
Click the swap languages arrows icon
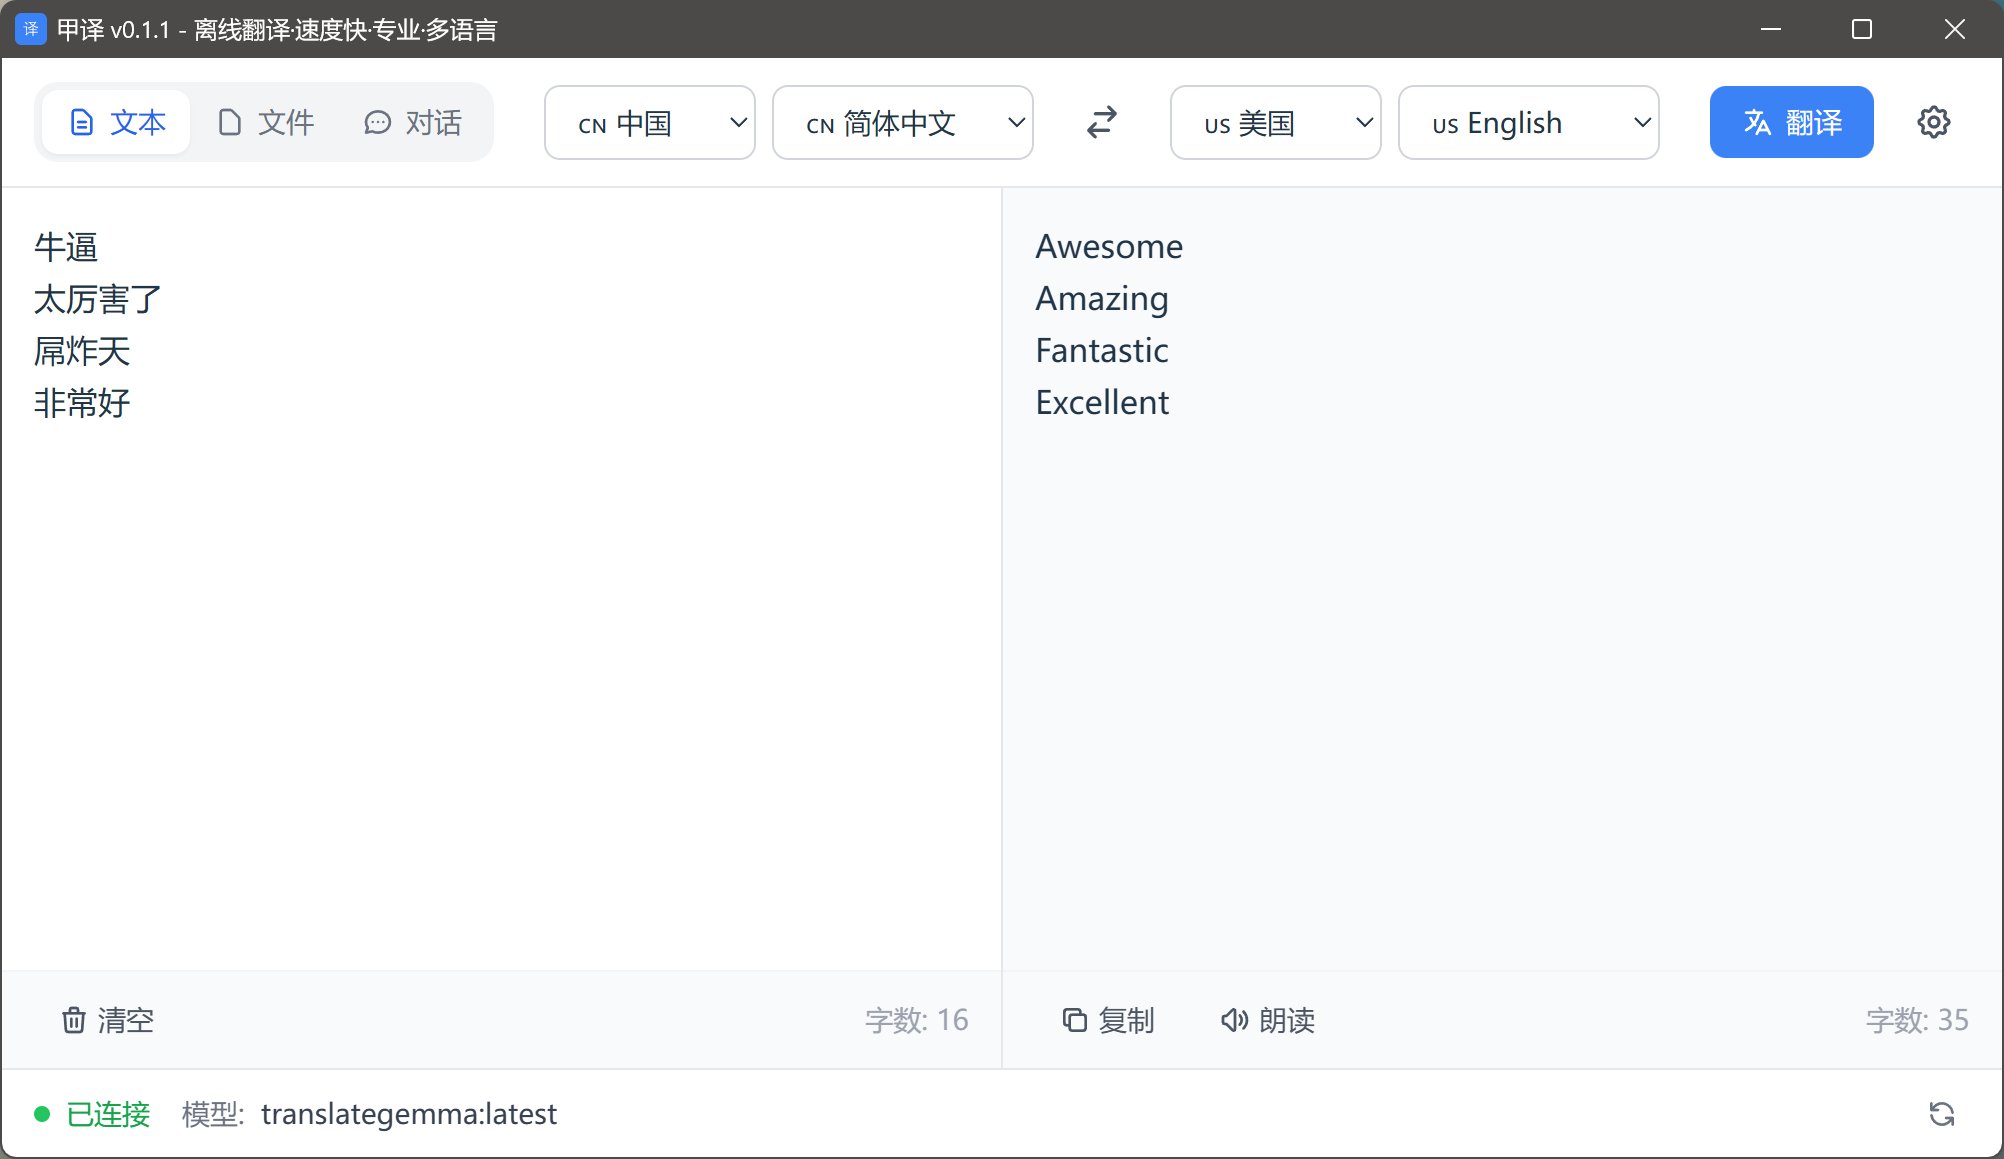1101,122
